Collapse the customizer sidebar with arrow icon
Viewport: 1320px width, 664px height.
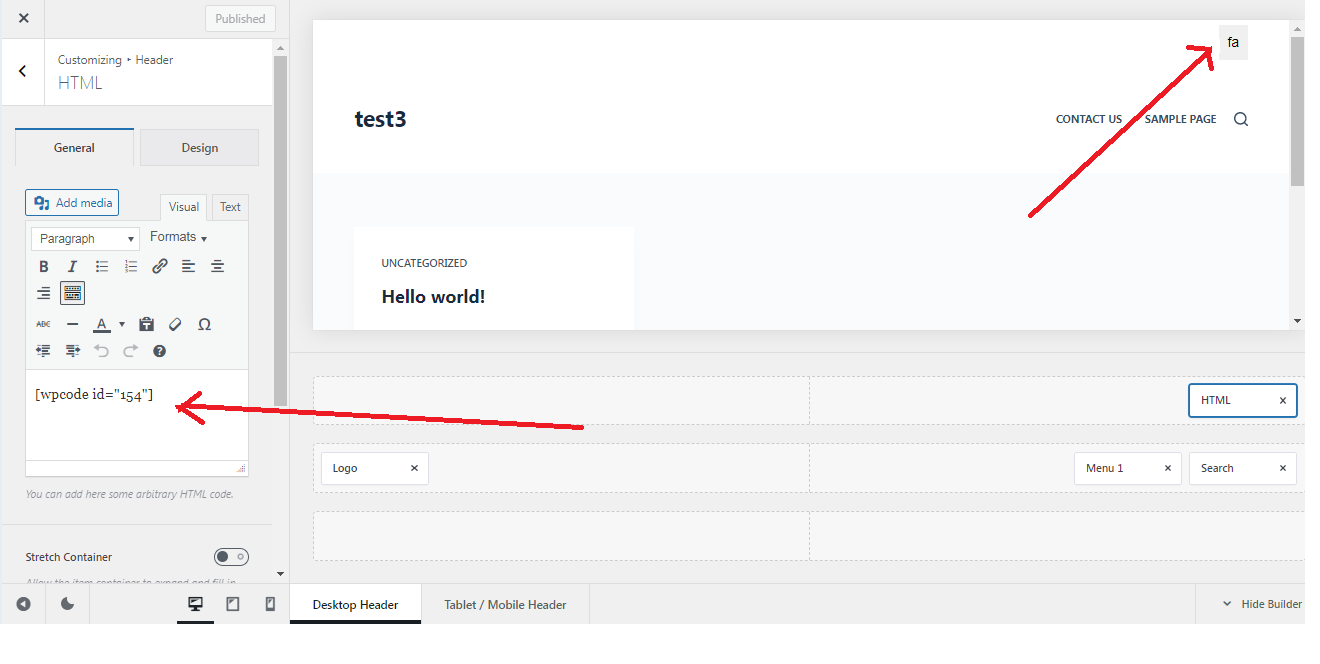click(23, 604)
